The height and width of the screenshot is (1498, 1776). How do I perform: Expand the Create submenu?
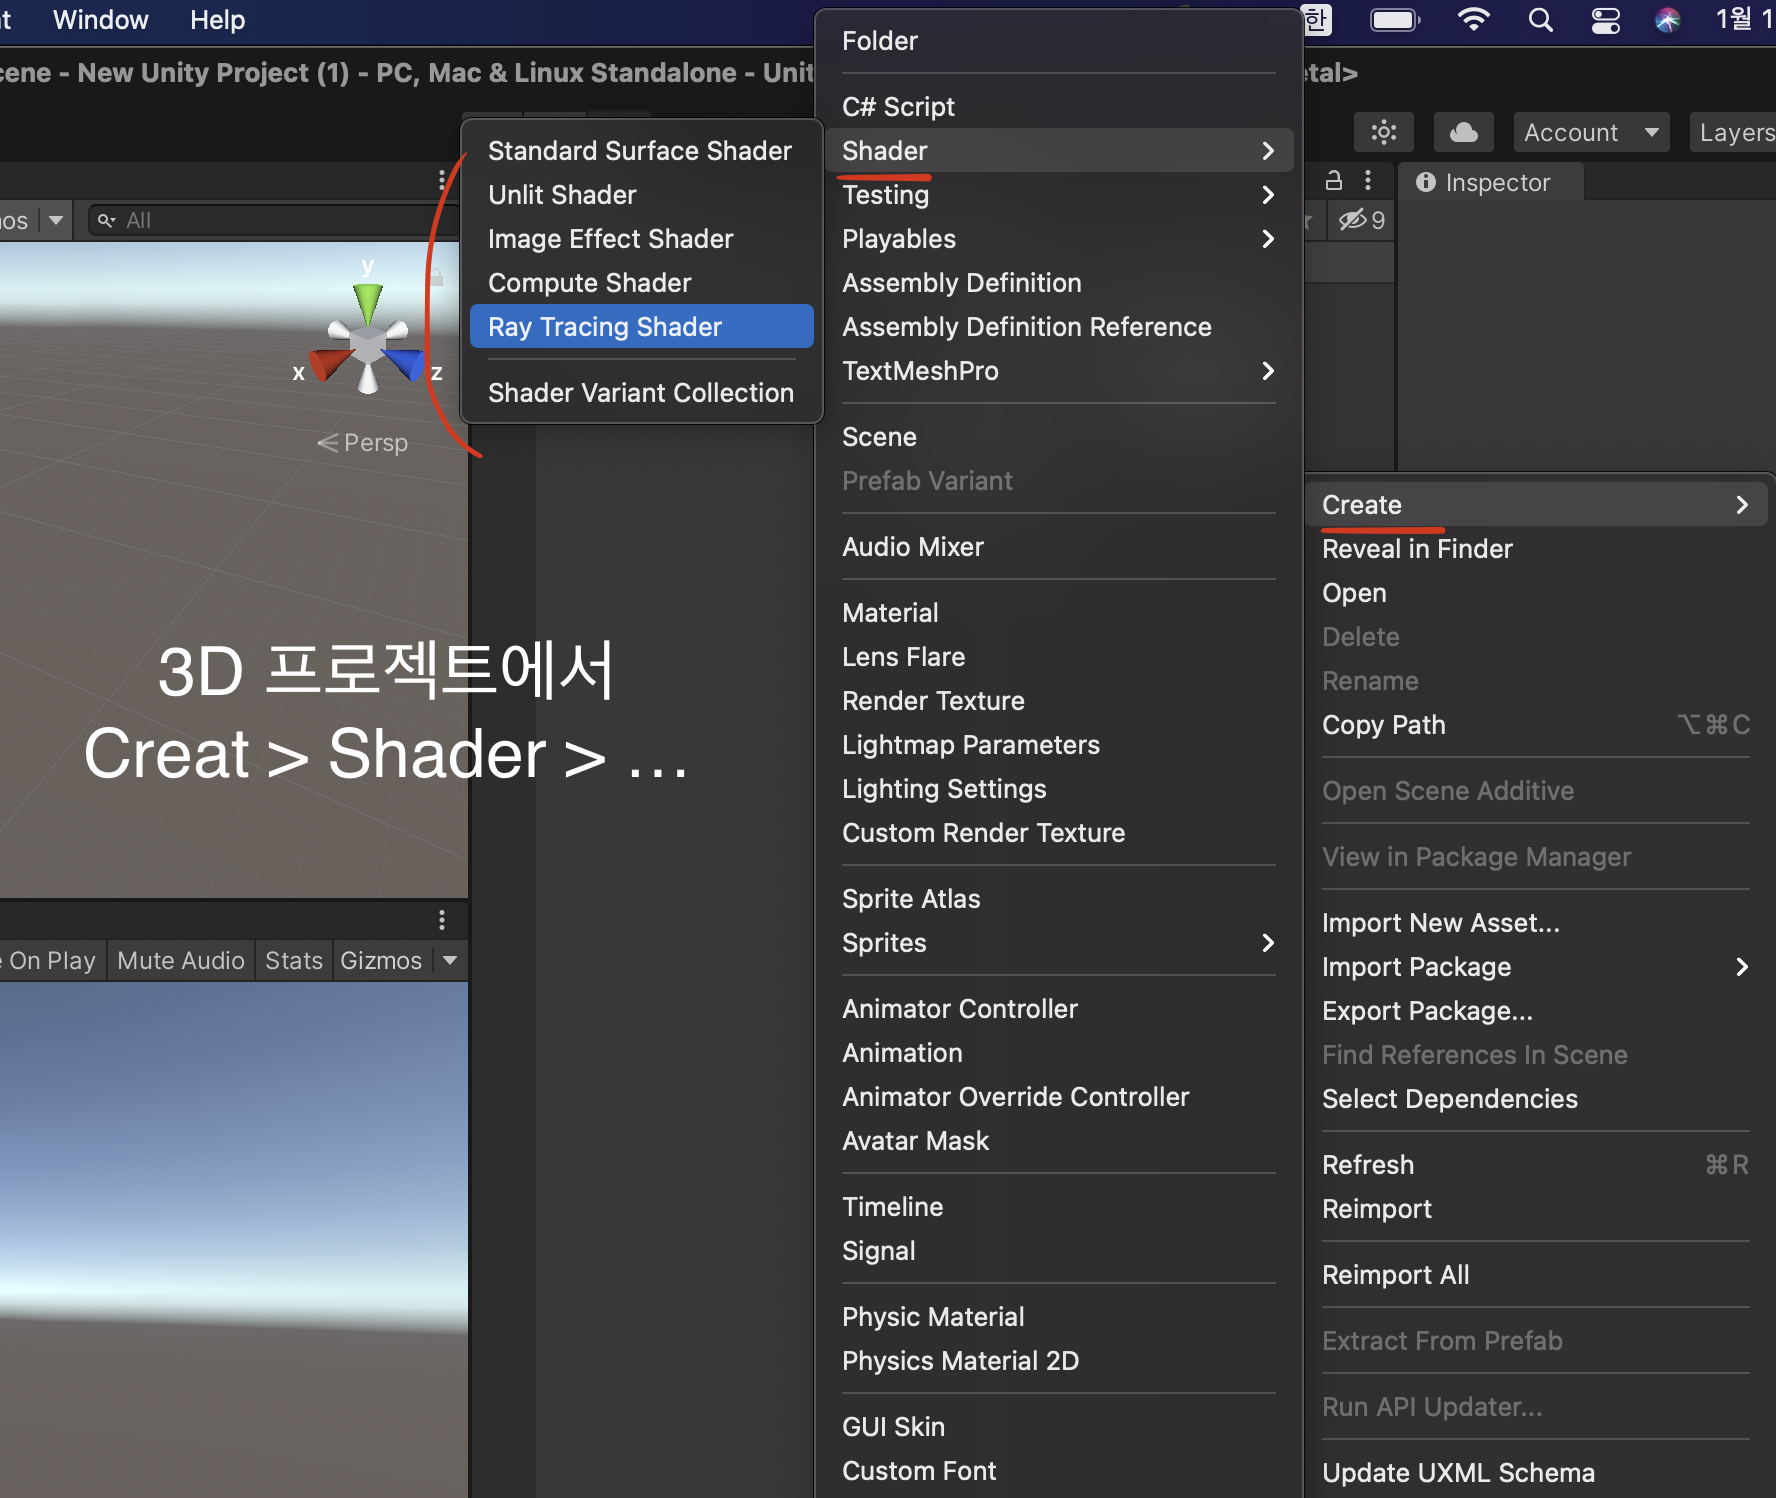click(1536, 505)
